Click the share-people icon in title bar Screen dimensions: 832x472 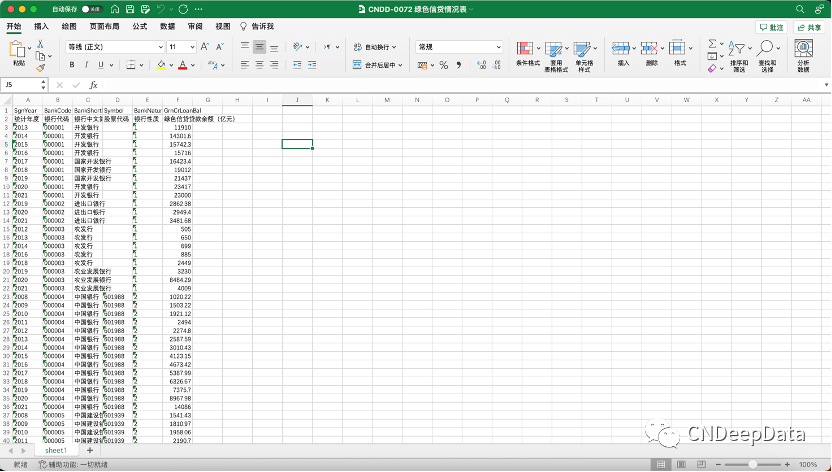click(819, 9)
